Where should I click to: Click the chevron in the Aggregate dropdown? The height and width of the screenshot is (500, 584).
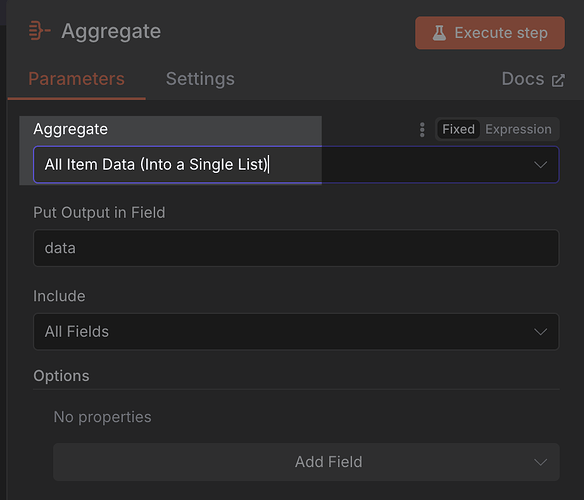pos(540,165)
